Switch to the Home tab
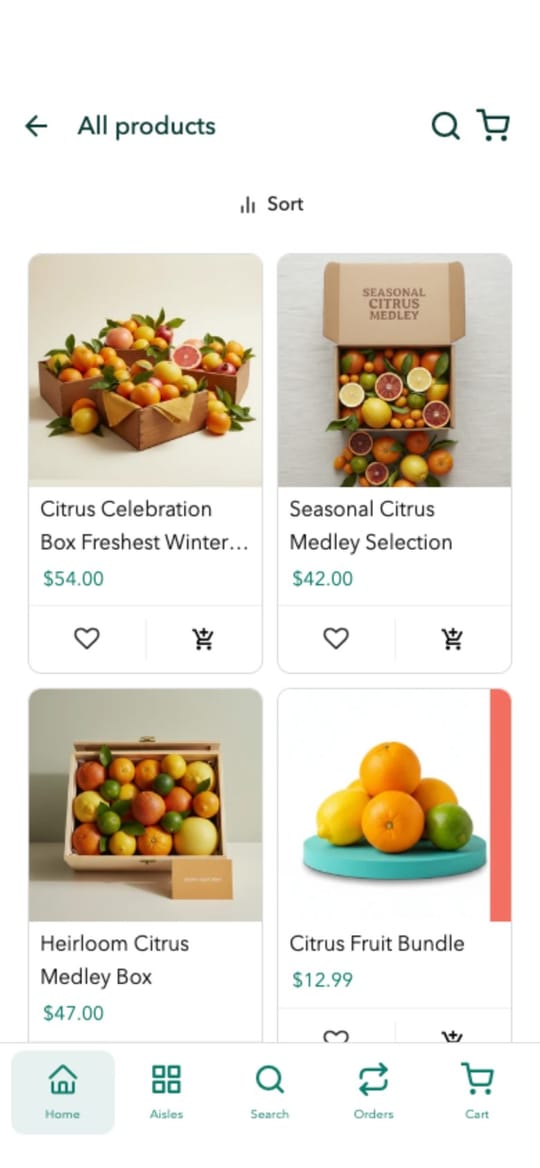This screenshot has width=540, height=1168. pyautogui.click(x=63, y=1092)
